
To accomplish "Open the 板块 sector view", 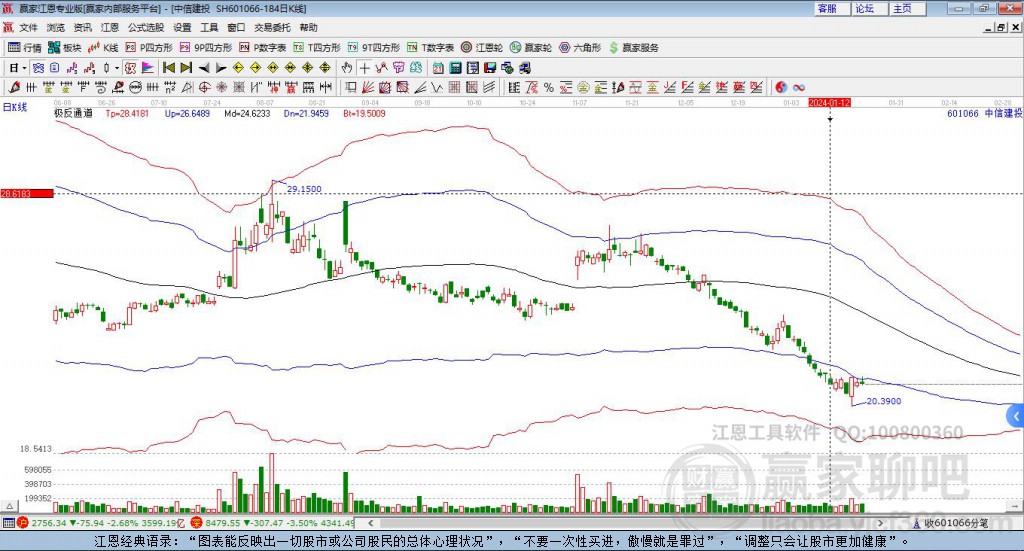I will pos(65,48).
